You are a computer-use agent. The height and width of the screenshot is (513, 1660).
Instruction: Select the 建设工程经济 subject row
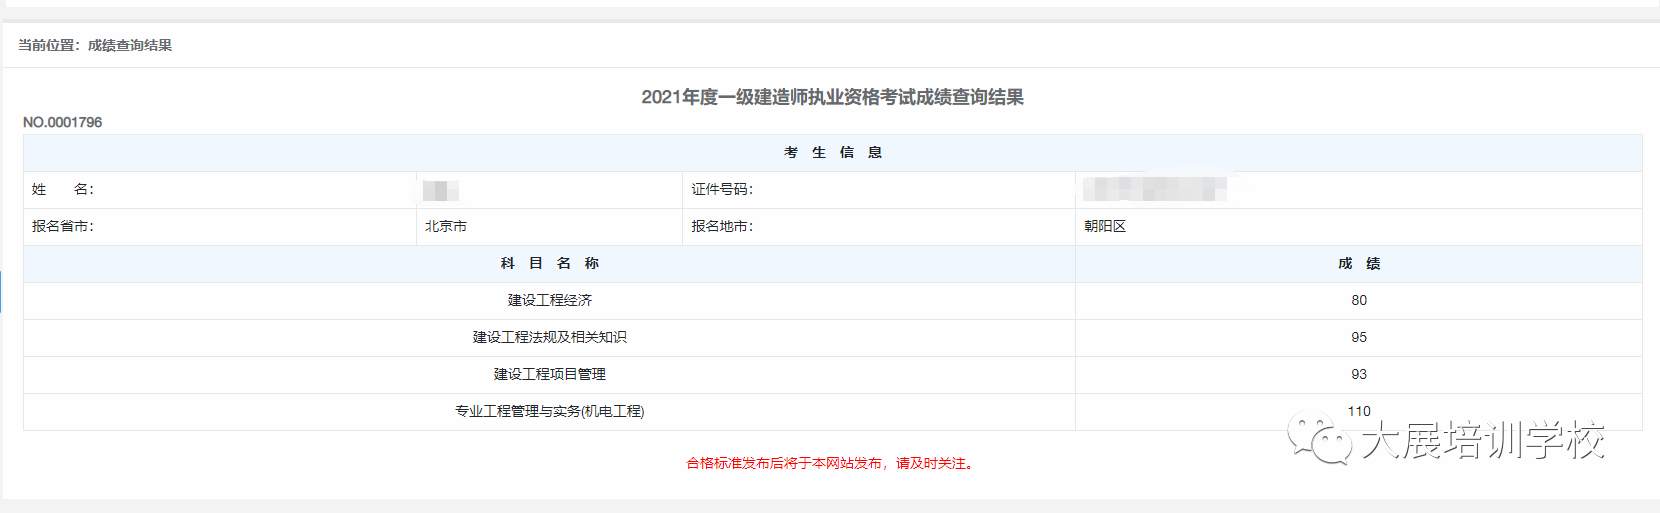point(549,300)
